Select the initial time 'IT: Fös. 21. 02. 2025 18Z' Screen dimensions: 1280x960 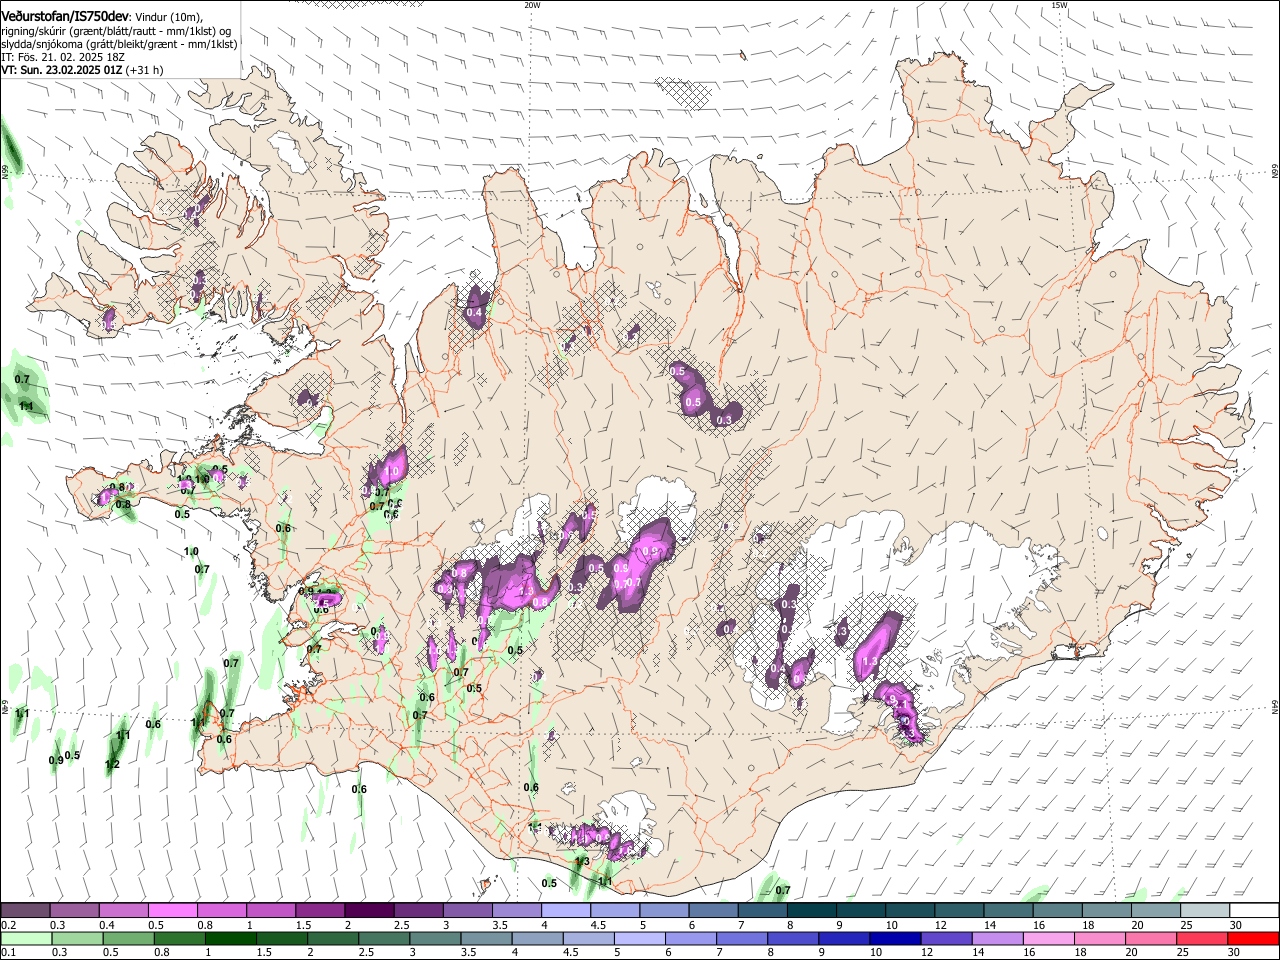62,57
